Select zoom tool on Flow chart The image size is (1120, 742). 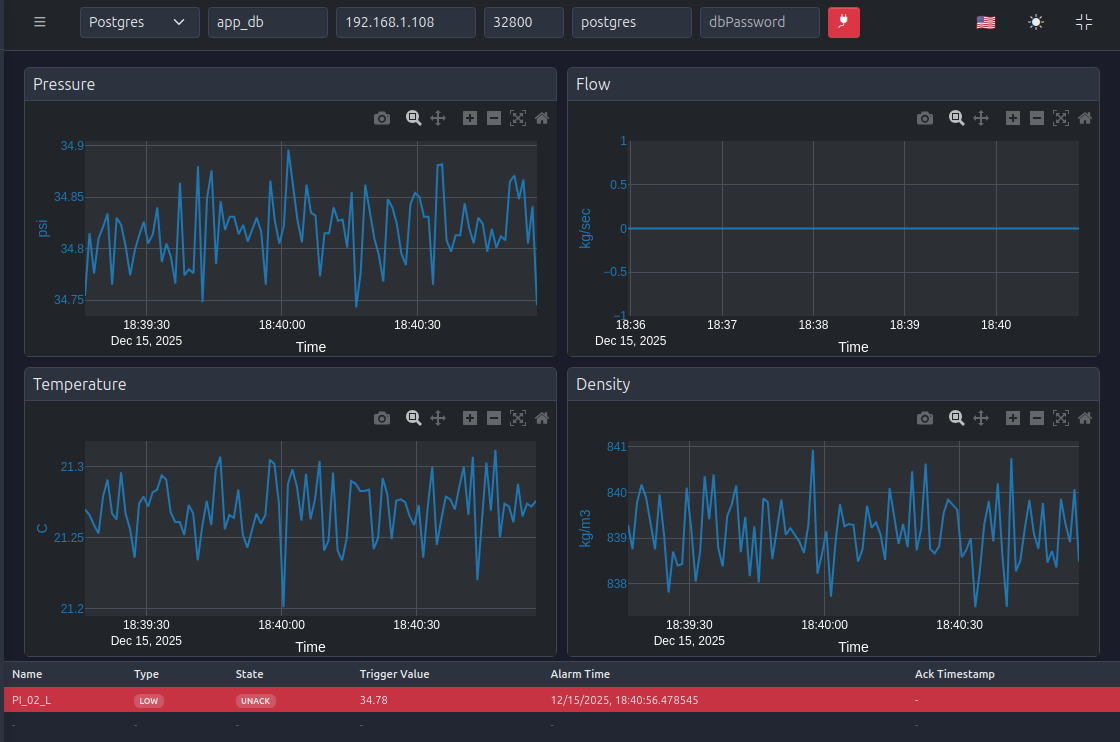tap(956, 118)
